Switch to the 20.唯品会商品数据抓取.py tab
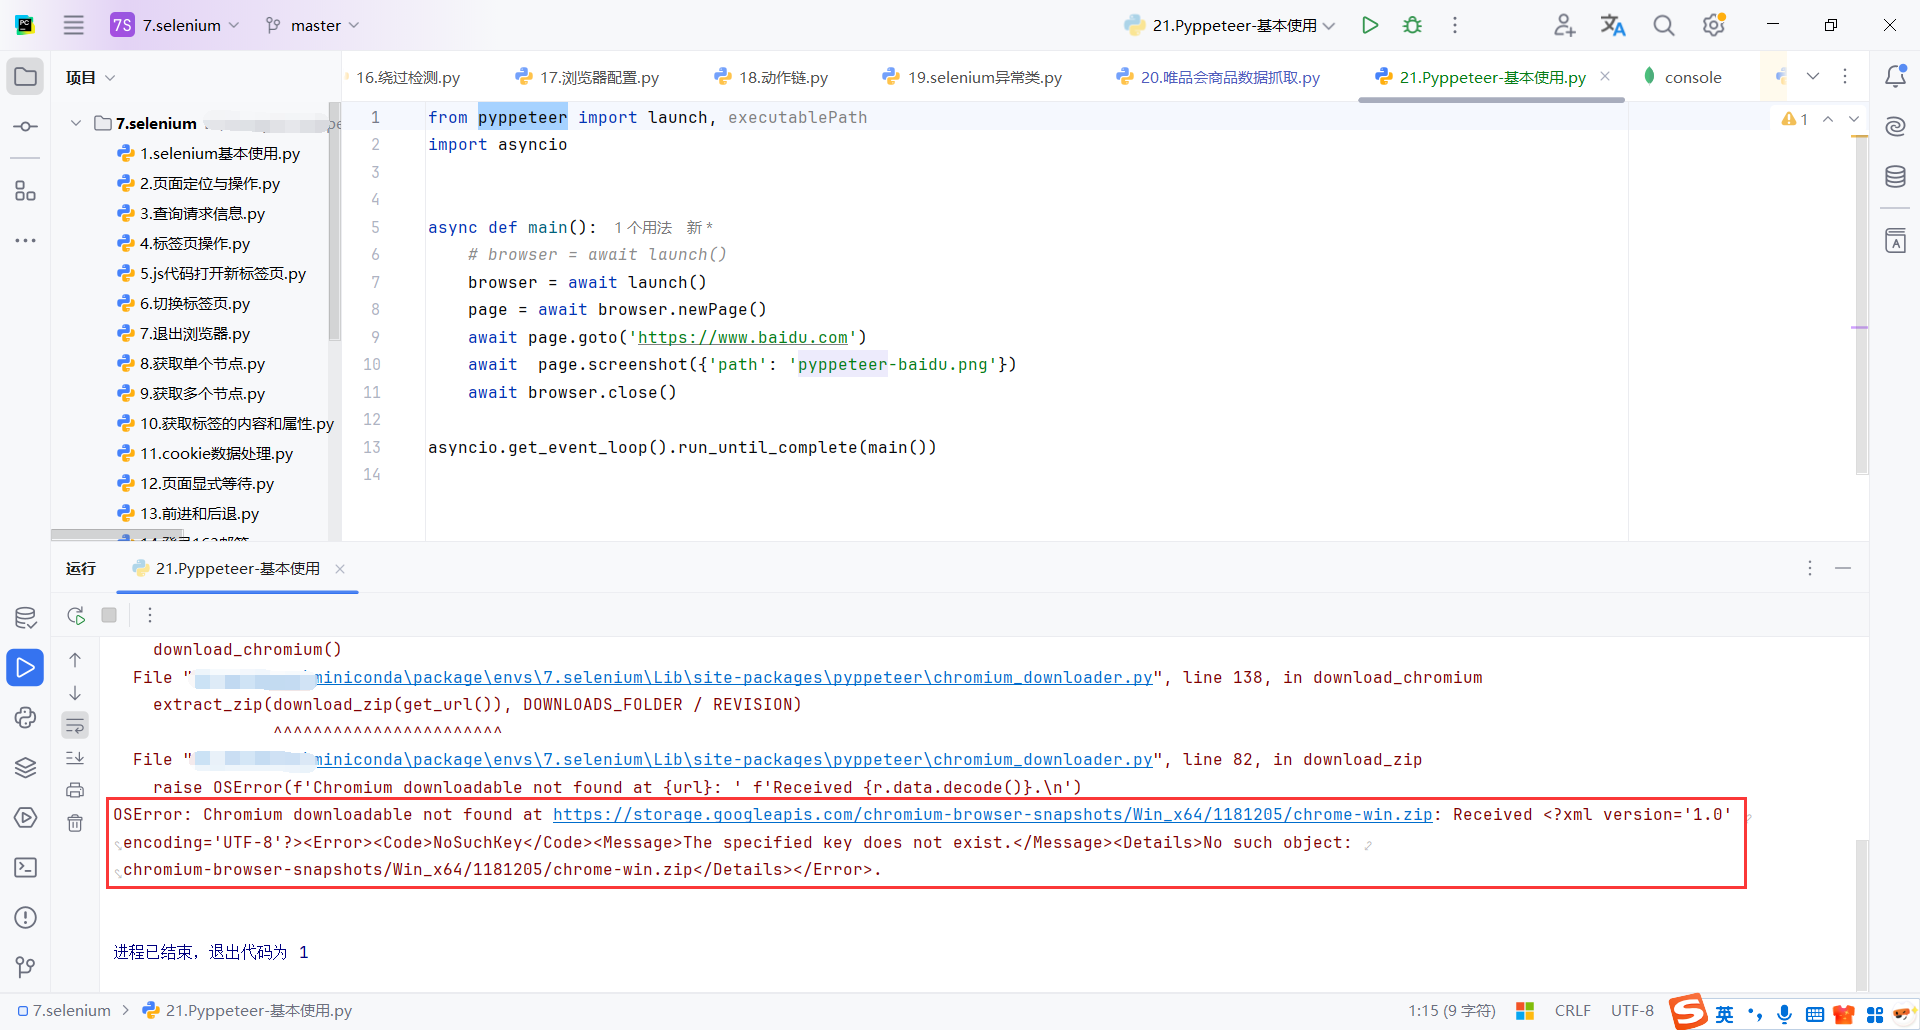The width and height of the screenshot is (1920, 1030). point(1218,77)
